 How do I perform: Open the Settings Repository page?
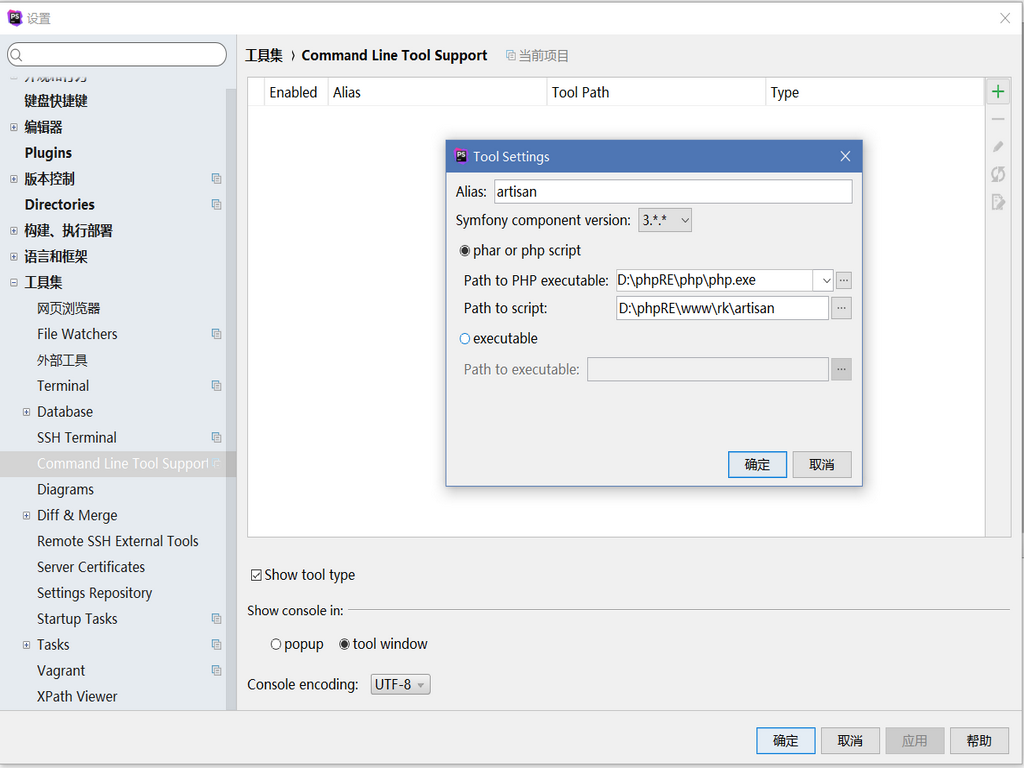tap(95, 593)
